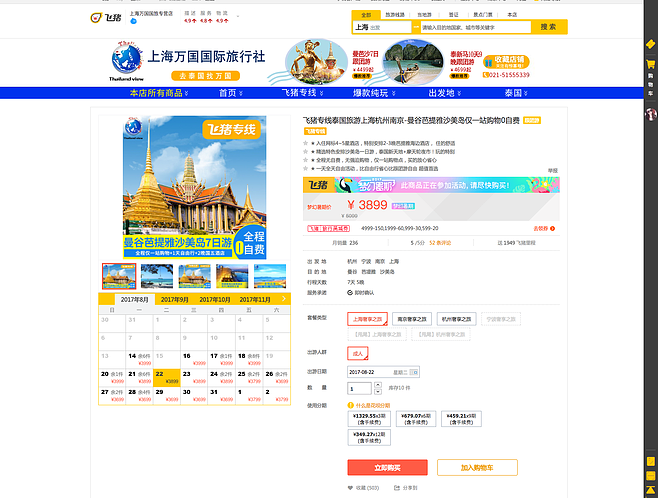Click the Fliggy logo in the header
Screen dimensions: 658x498
pyautogui.click(x=106, y=18)
